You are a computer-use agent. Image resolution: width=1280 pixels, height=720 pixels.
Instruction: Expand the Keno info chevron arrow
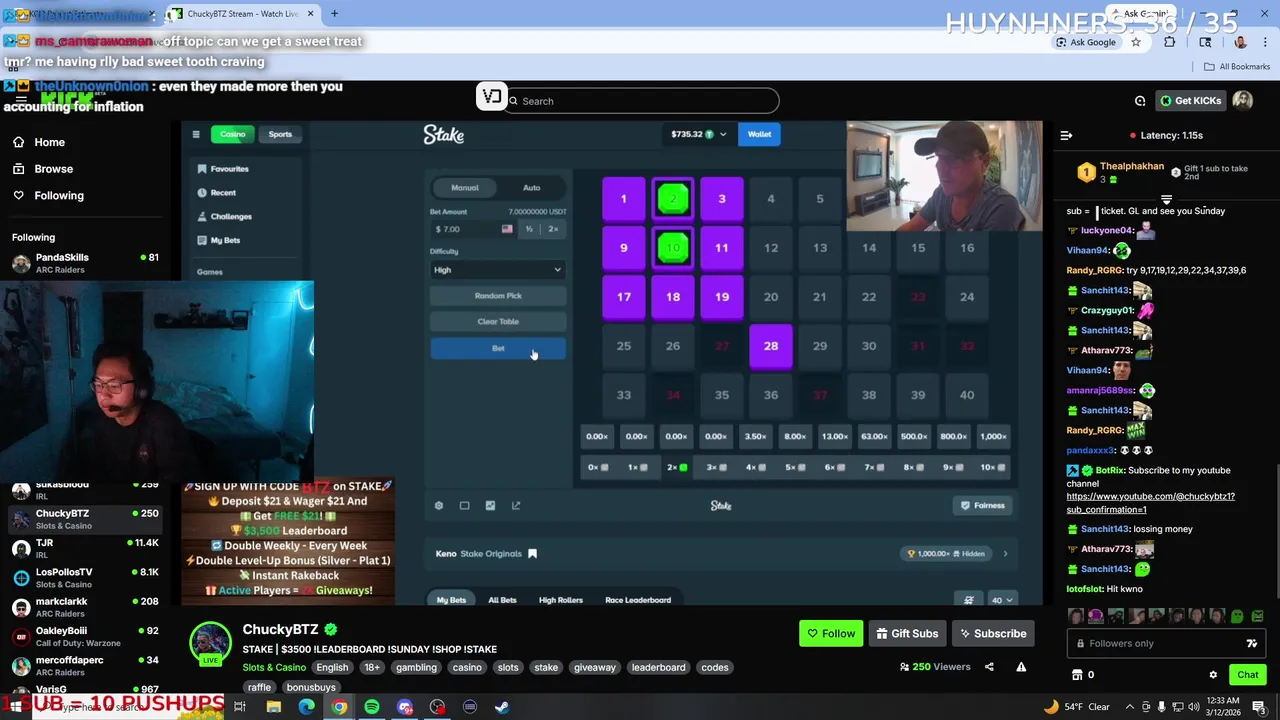pos(1005,553)
